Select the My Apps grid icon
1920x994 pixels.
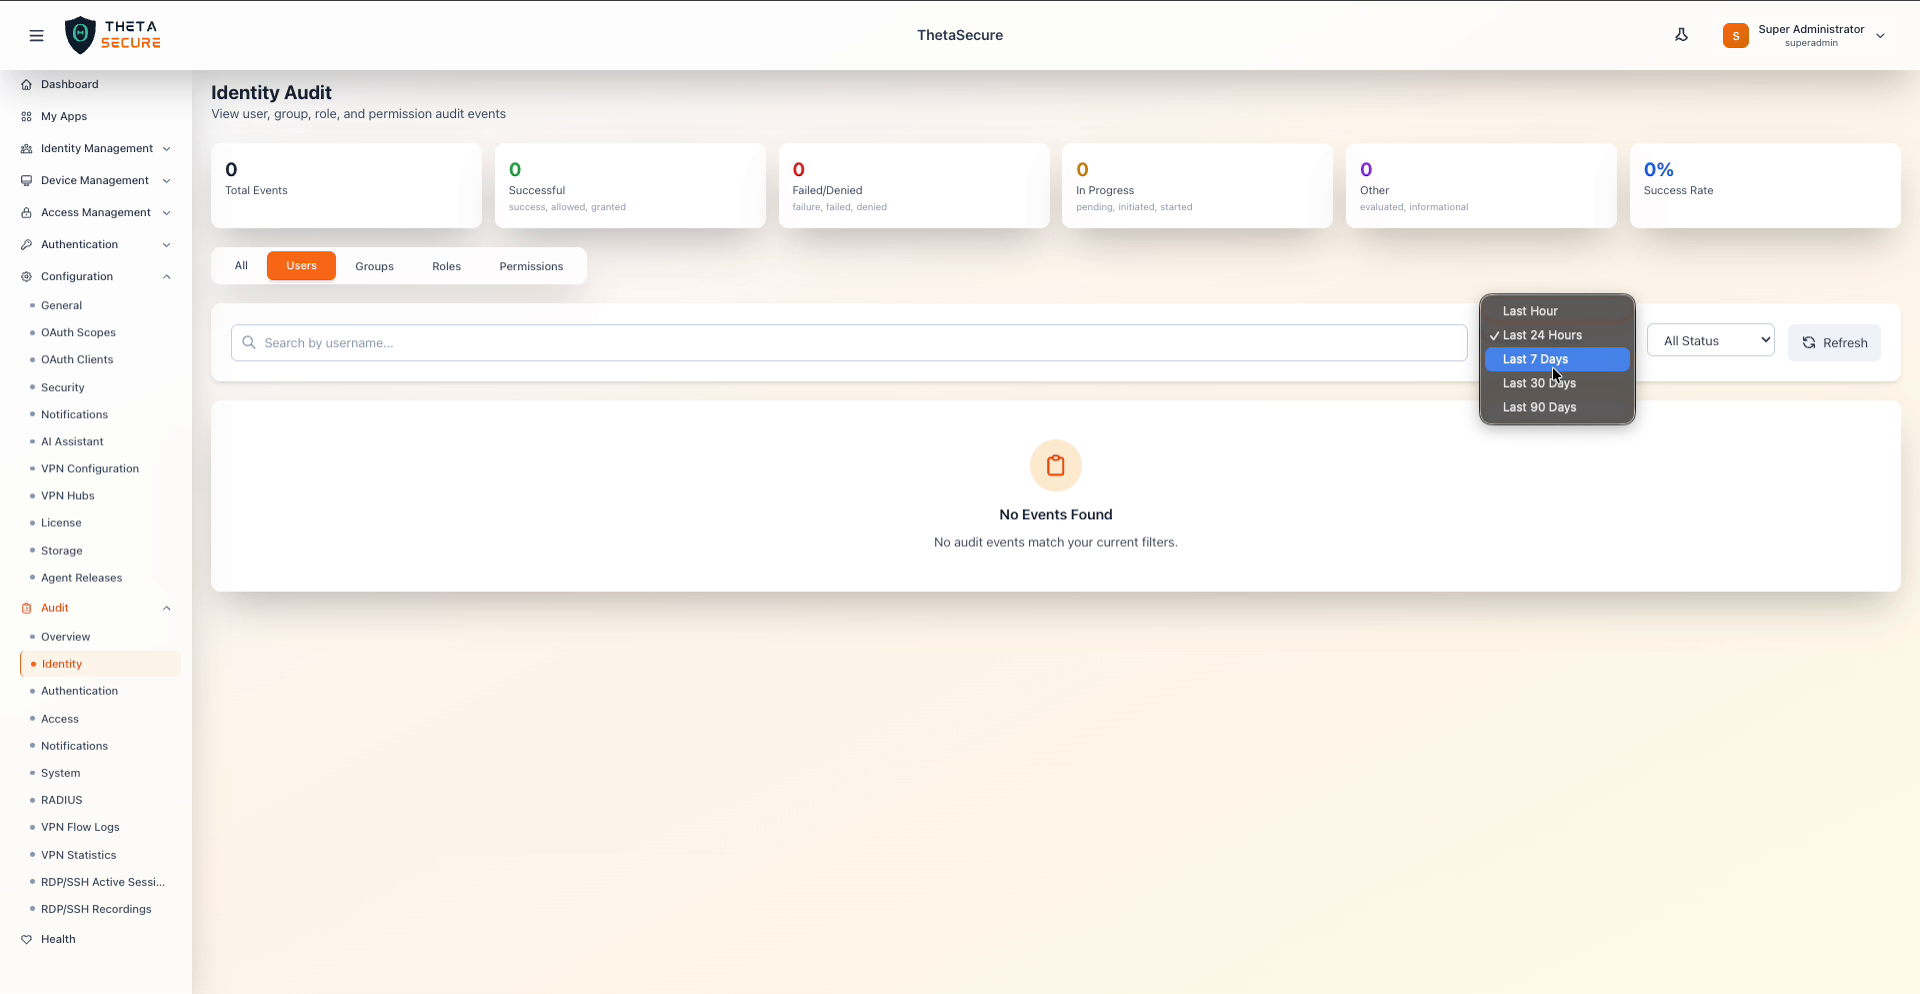(x=25, y=116)
